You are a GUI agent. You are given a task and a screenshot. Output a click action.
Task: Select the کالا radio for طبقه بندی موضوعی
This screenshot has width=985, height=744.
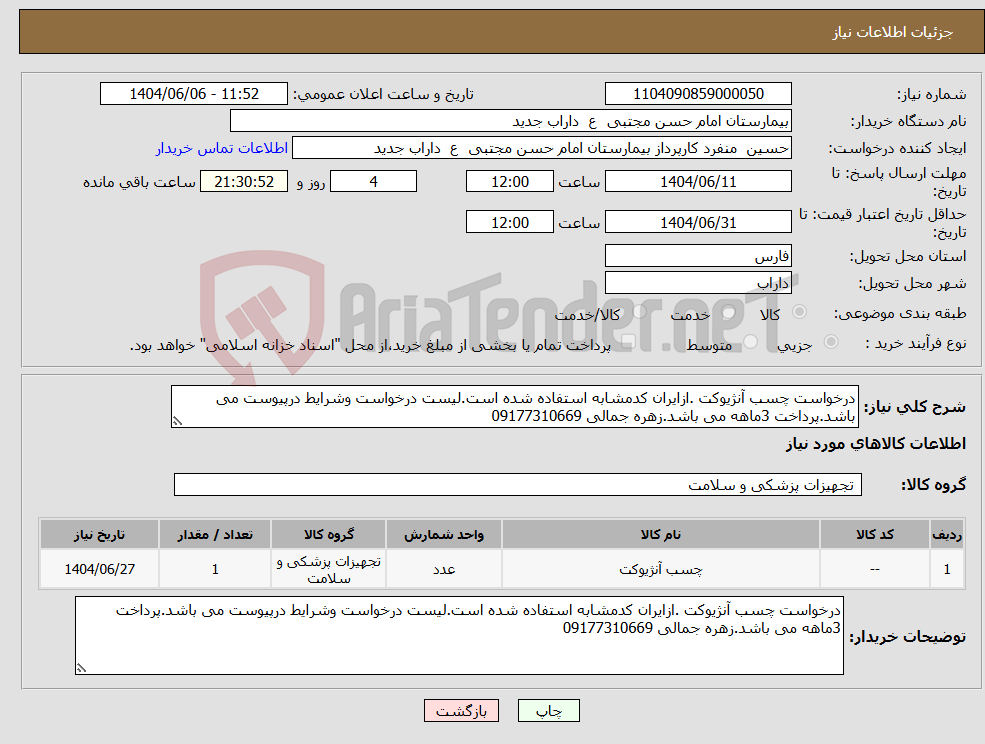[799, 313]
